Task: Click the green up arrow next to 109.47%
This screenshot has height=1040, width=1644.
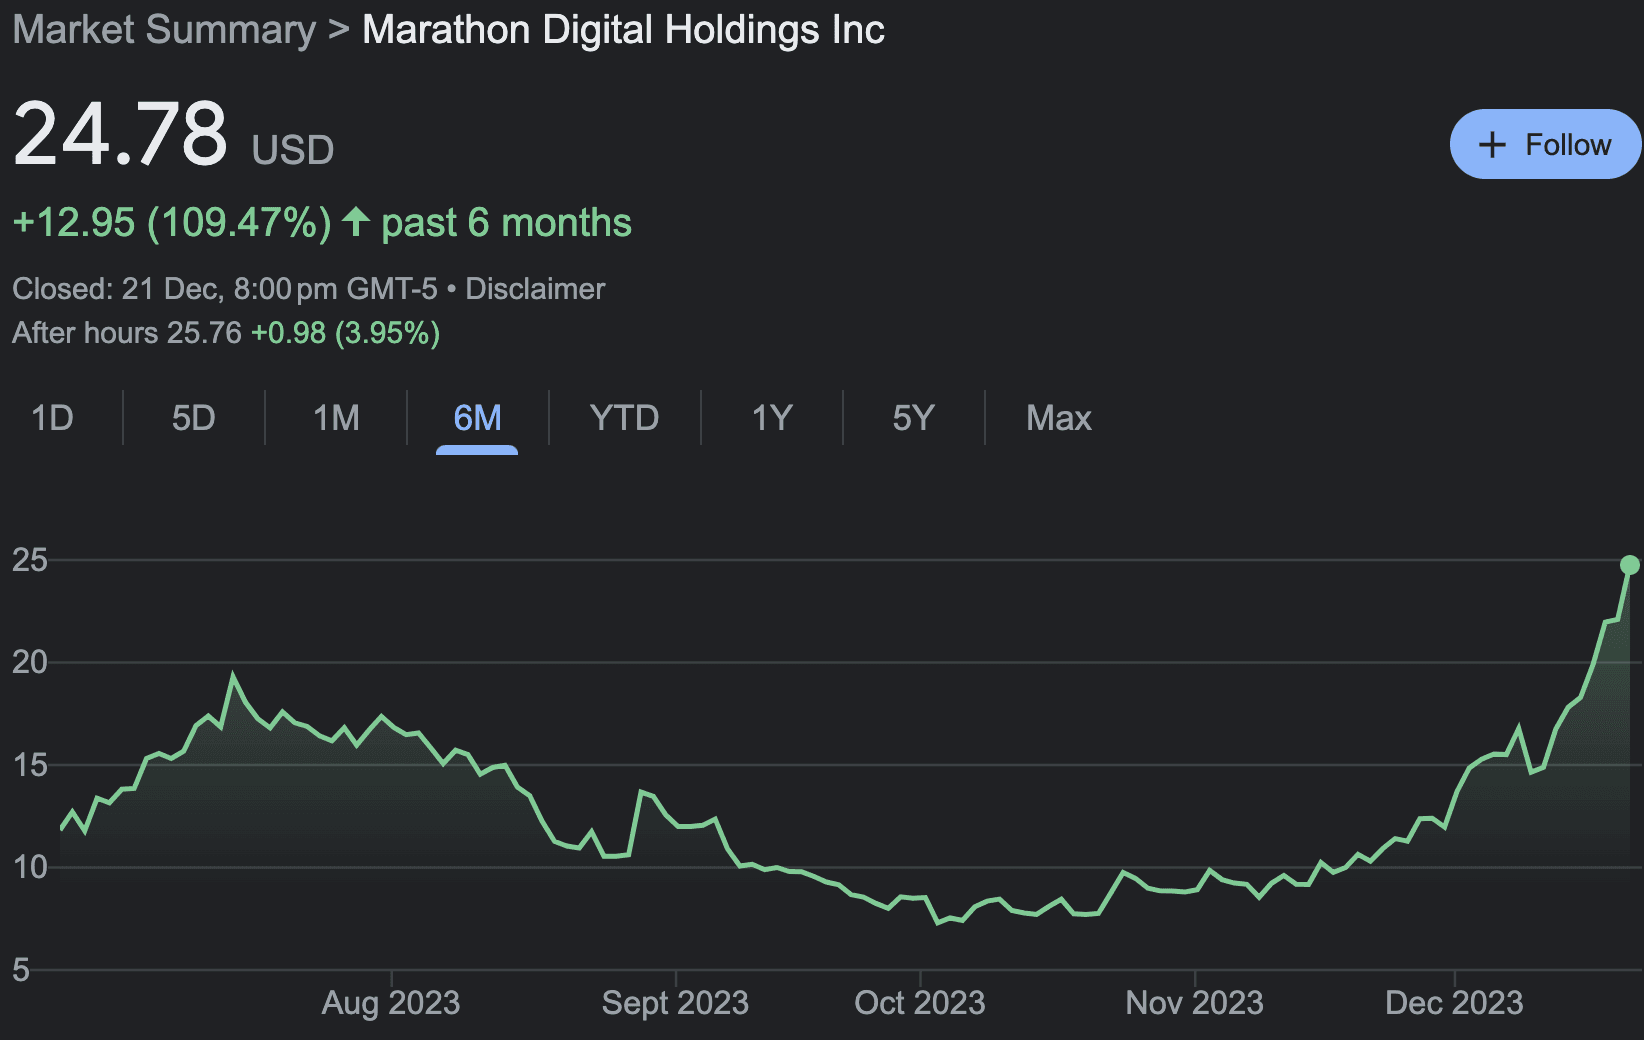Action: (356, 221)
